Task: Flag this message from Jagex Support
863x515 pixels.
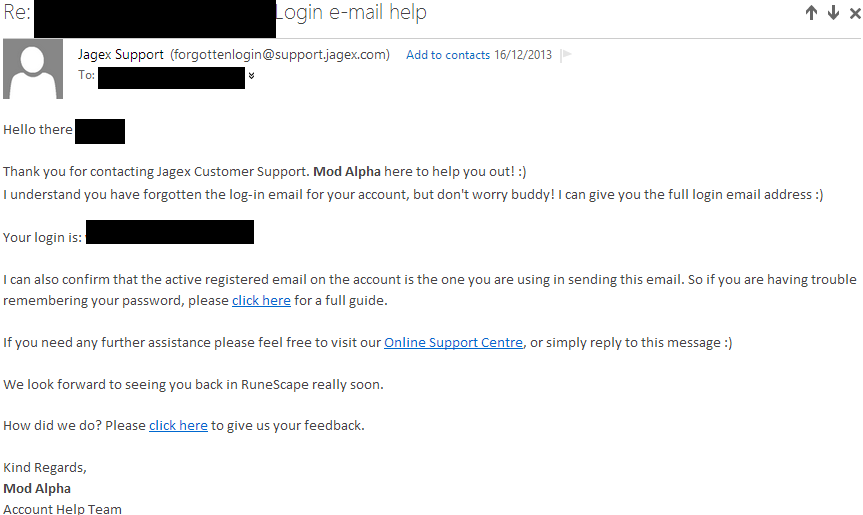Action: tap(566, 54)
